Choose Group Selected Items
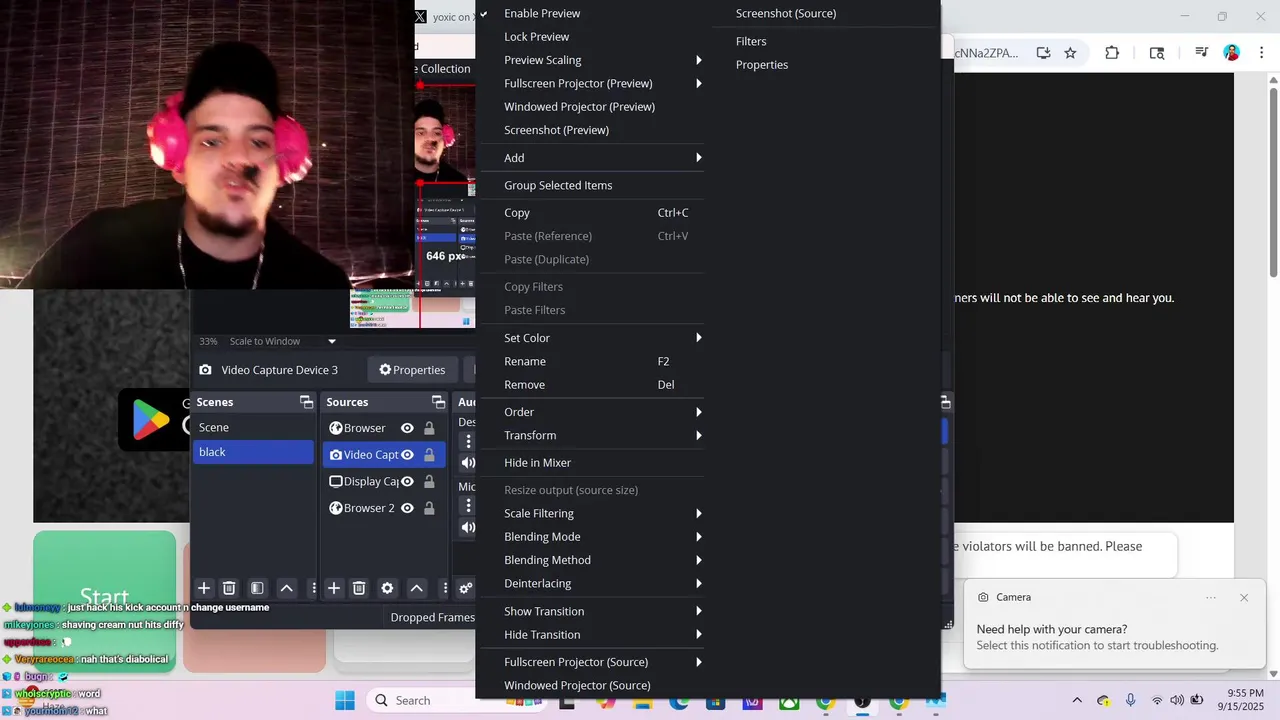The image size is (1280, 720). 591,185
